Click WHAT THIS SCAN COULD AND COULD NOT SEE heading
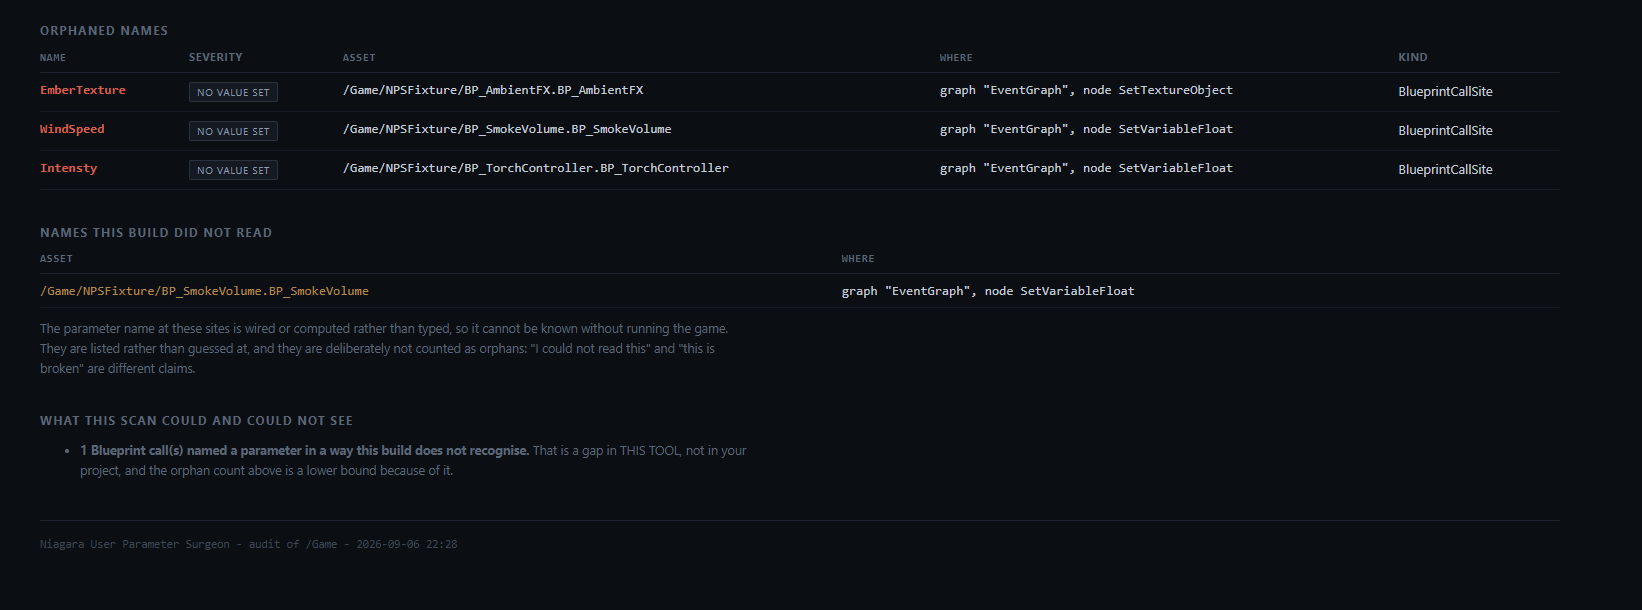The image size is (1642, 610). pos(196,421)
